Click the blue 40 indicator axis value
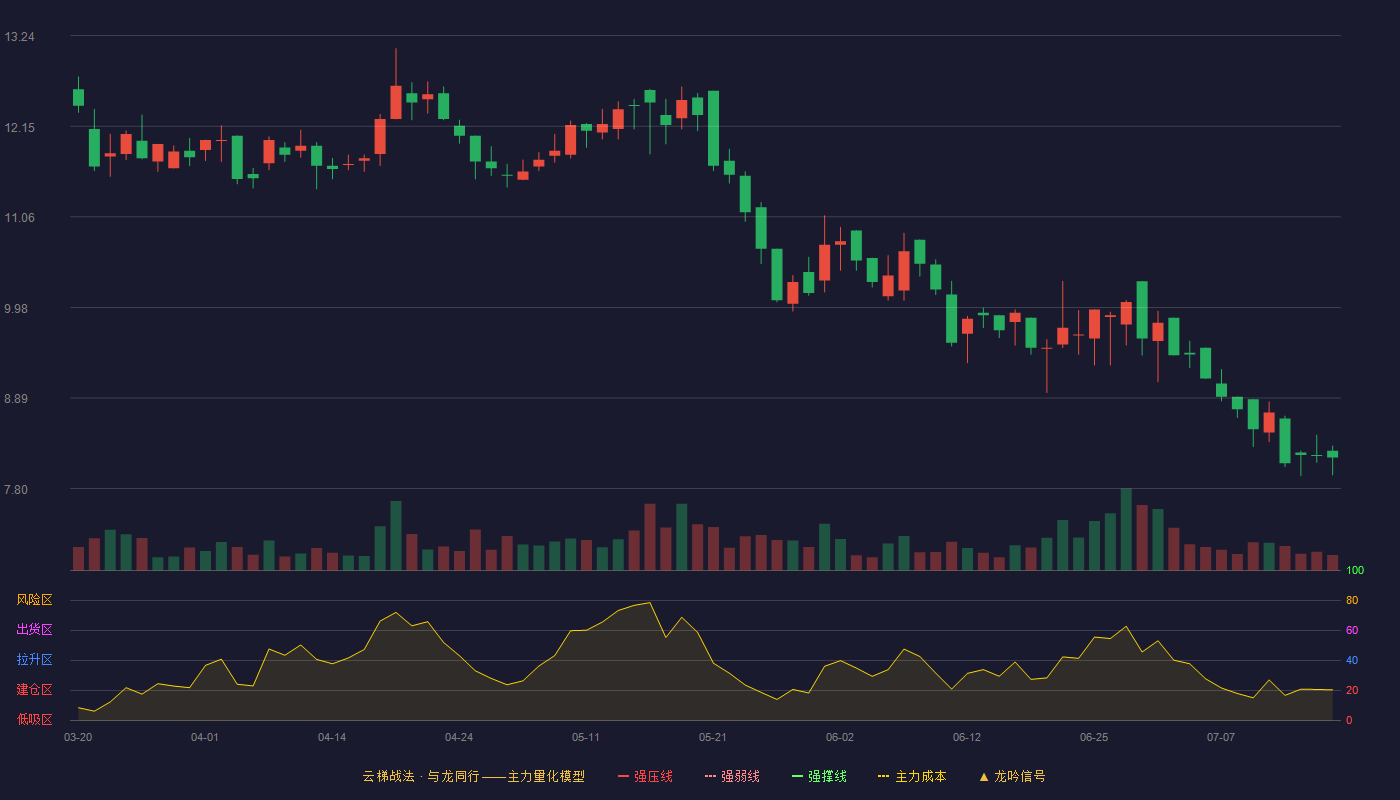The height and width of the screenshot is (800, 1400). point(1352,661)
